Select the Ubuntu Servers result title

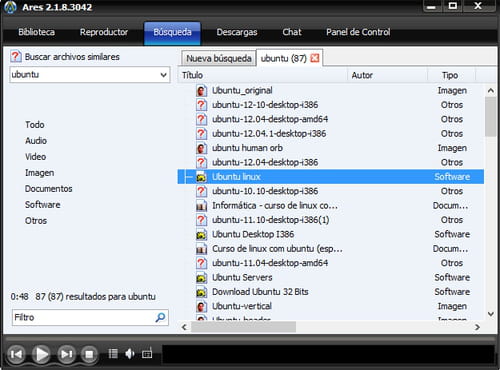(x=242, y=278)
